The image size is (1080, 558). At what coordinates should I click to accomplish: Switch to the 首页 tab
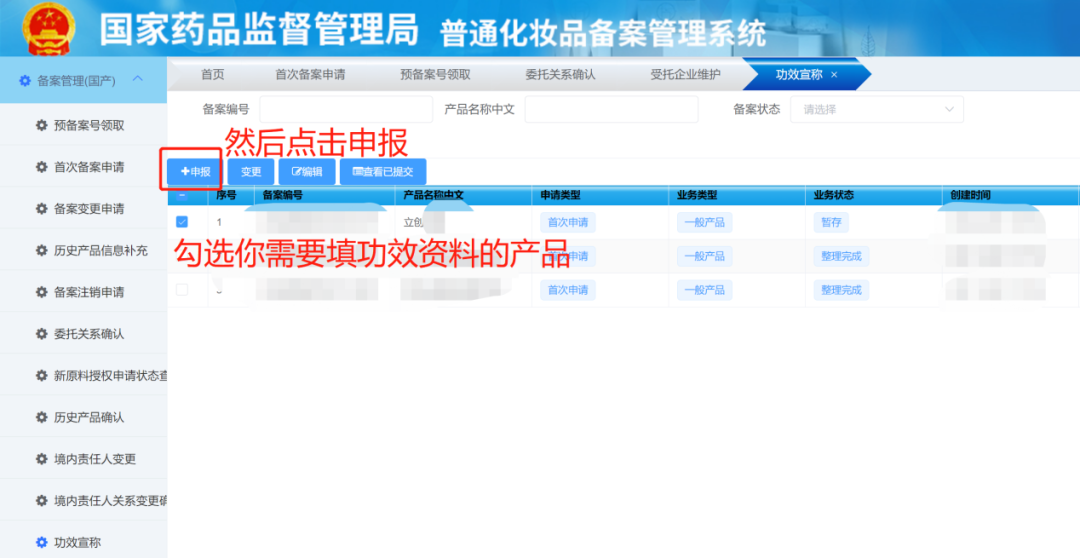[x=213, y=74]
